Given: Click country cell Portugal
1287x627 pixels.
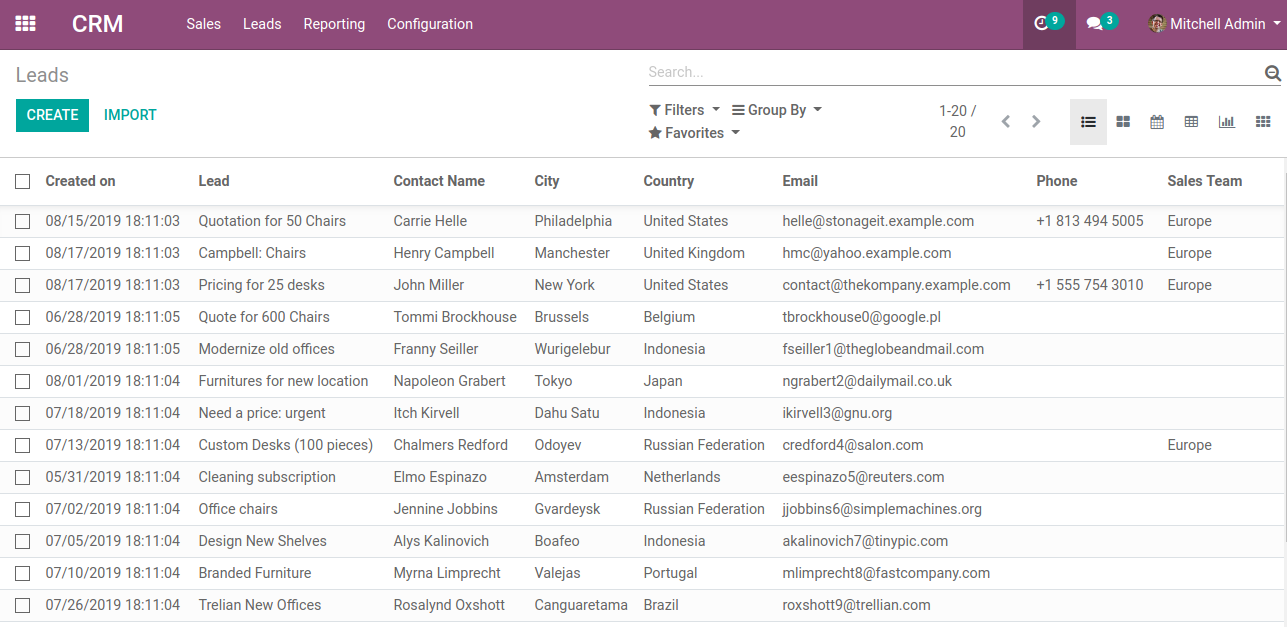Looking at the screenshot, I should tap(670, 573).
